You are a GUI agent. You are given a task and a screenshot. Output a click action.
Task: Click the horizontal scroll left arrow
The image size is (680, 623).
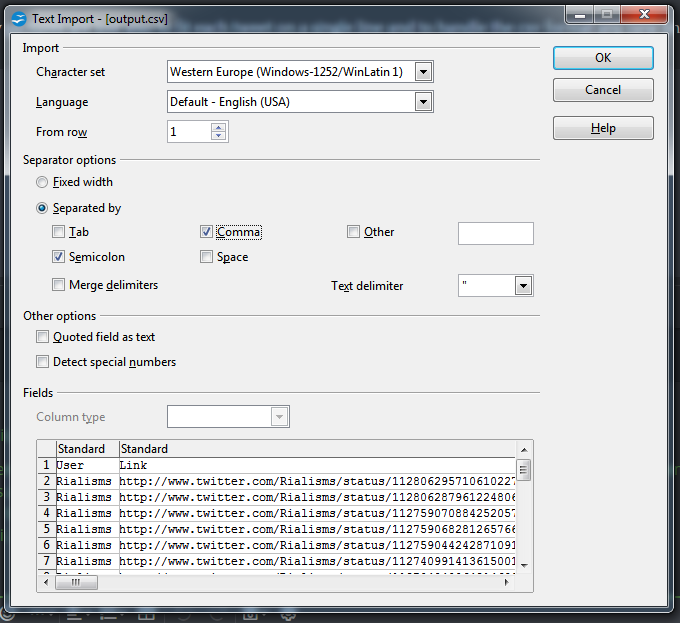tap(46, 582)
